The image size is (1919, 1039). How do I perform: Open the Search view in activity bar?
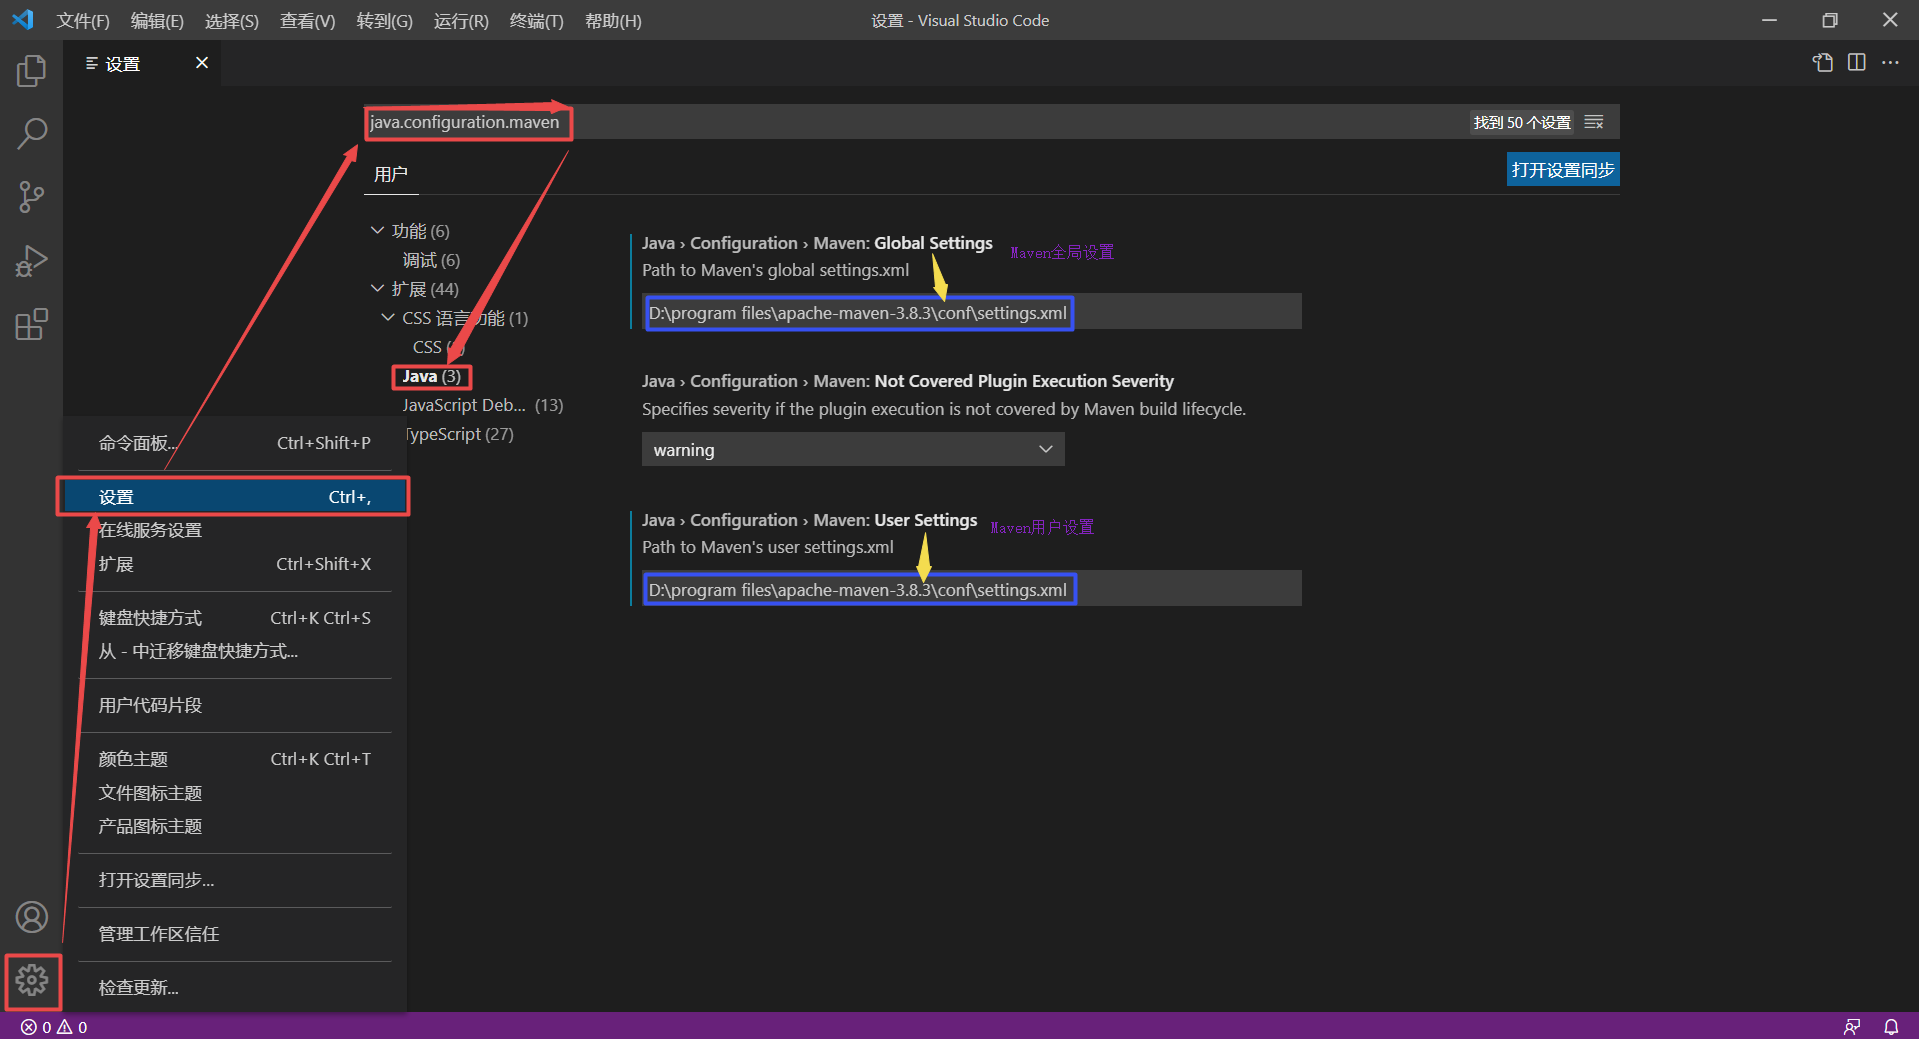(x=31, y=134)
